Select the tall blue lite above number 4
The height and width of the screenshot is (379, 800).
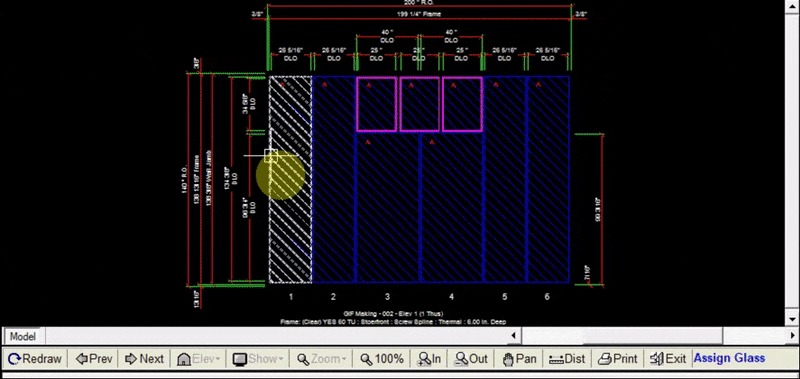click(x=452, y=207)
